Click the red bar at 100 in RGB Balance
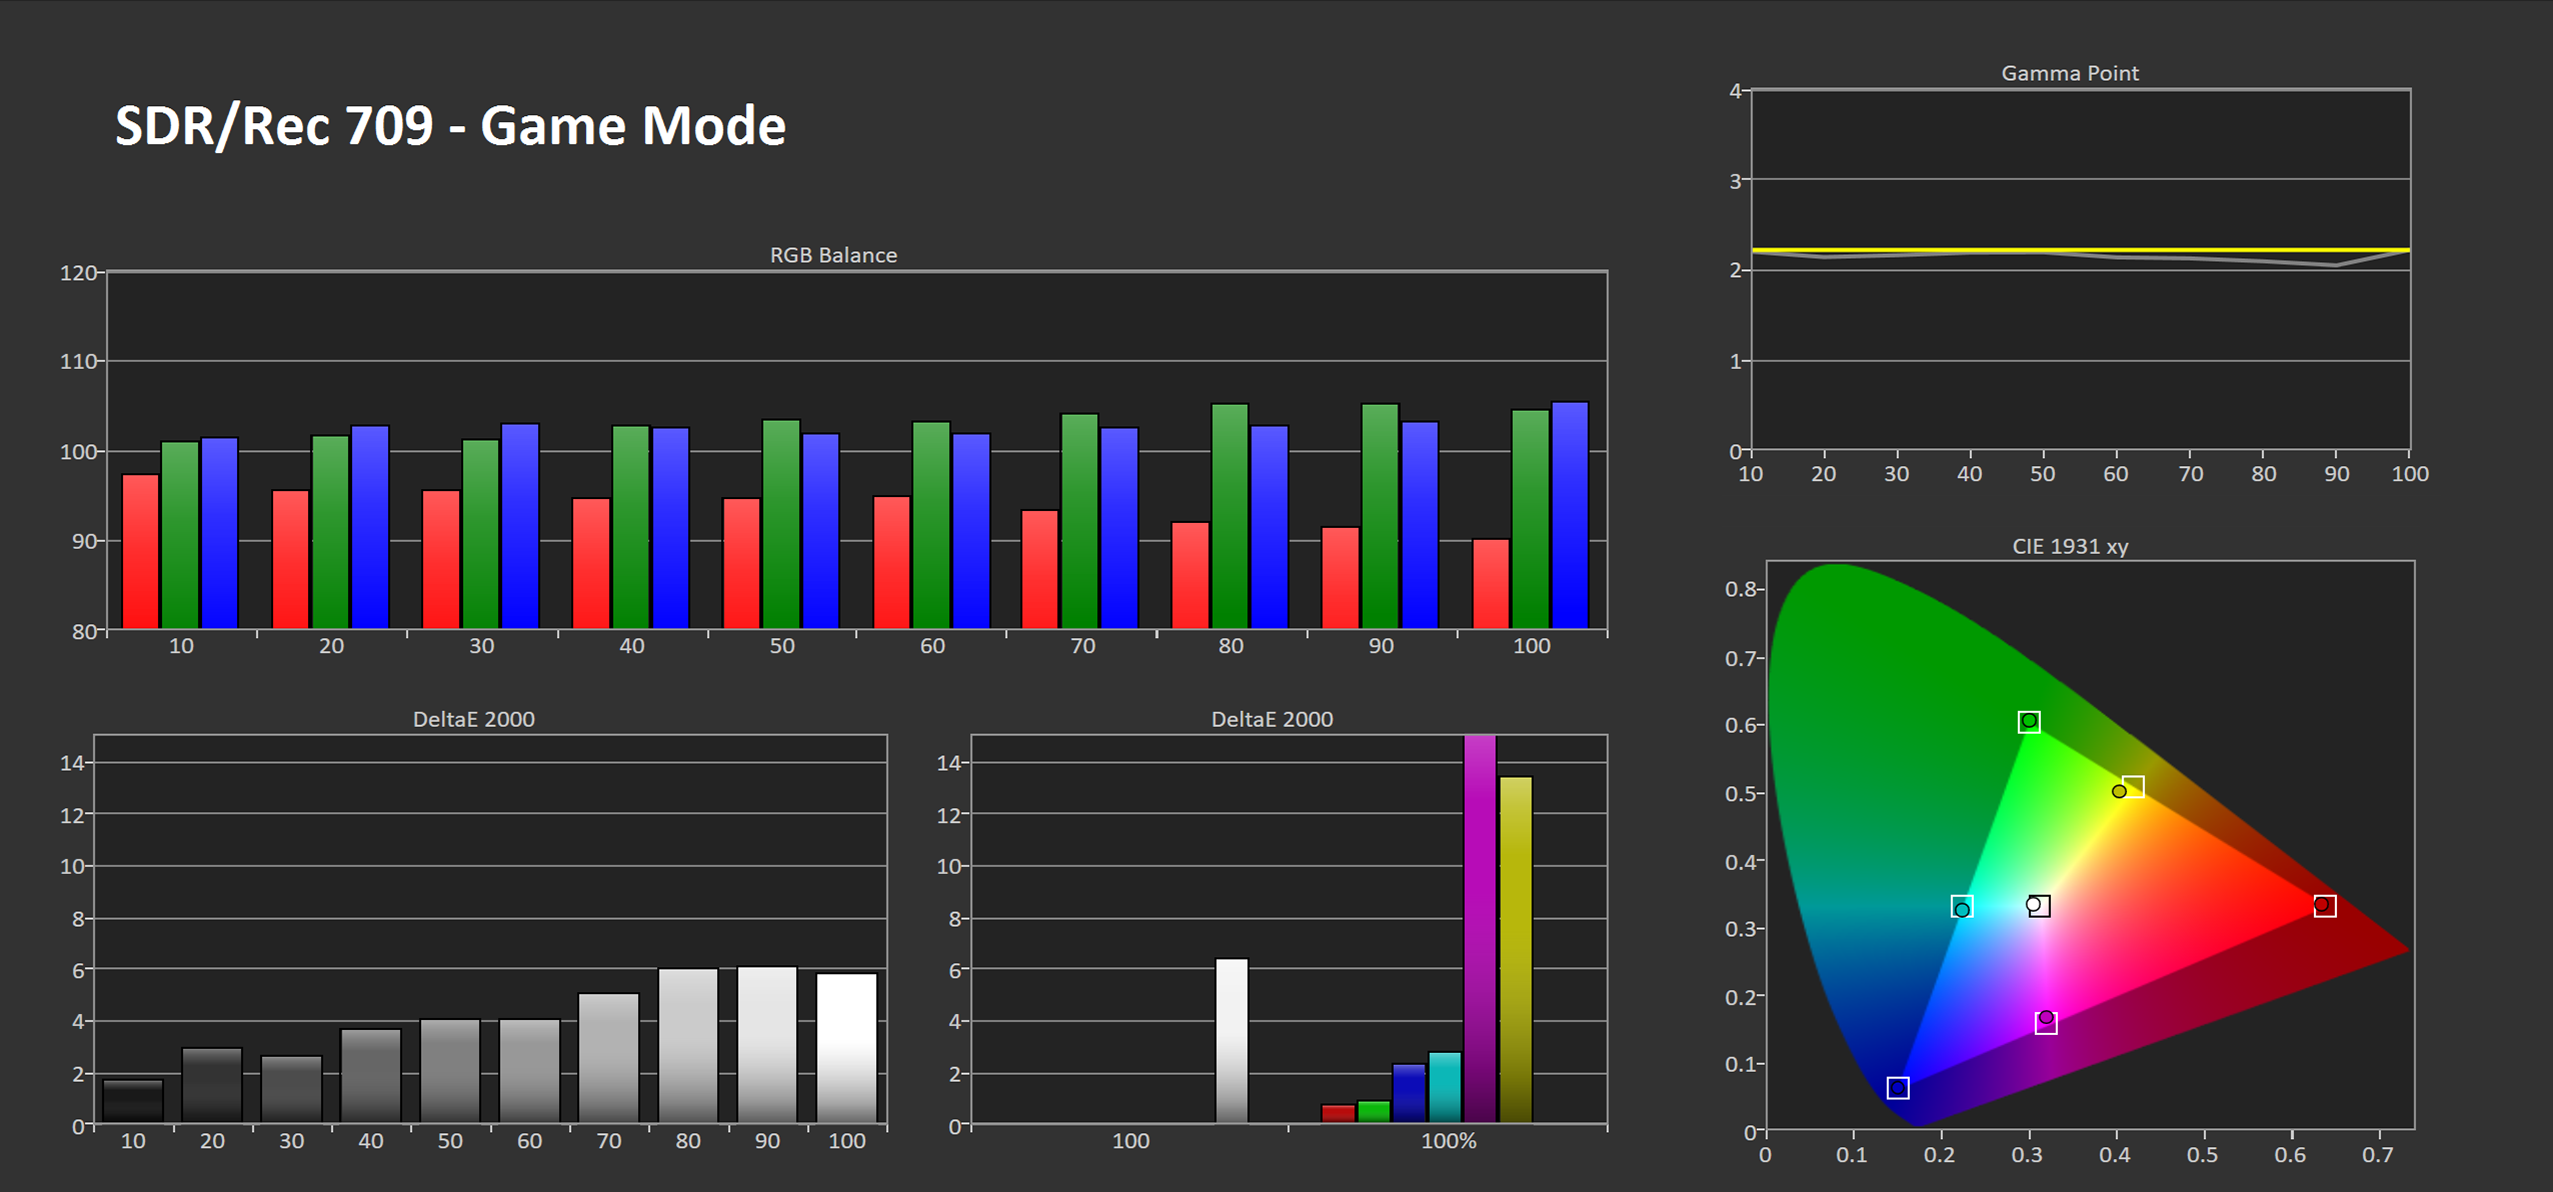2553x1192 pixels. [x=1491, y=585]
